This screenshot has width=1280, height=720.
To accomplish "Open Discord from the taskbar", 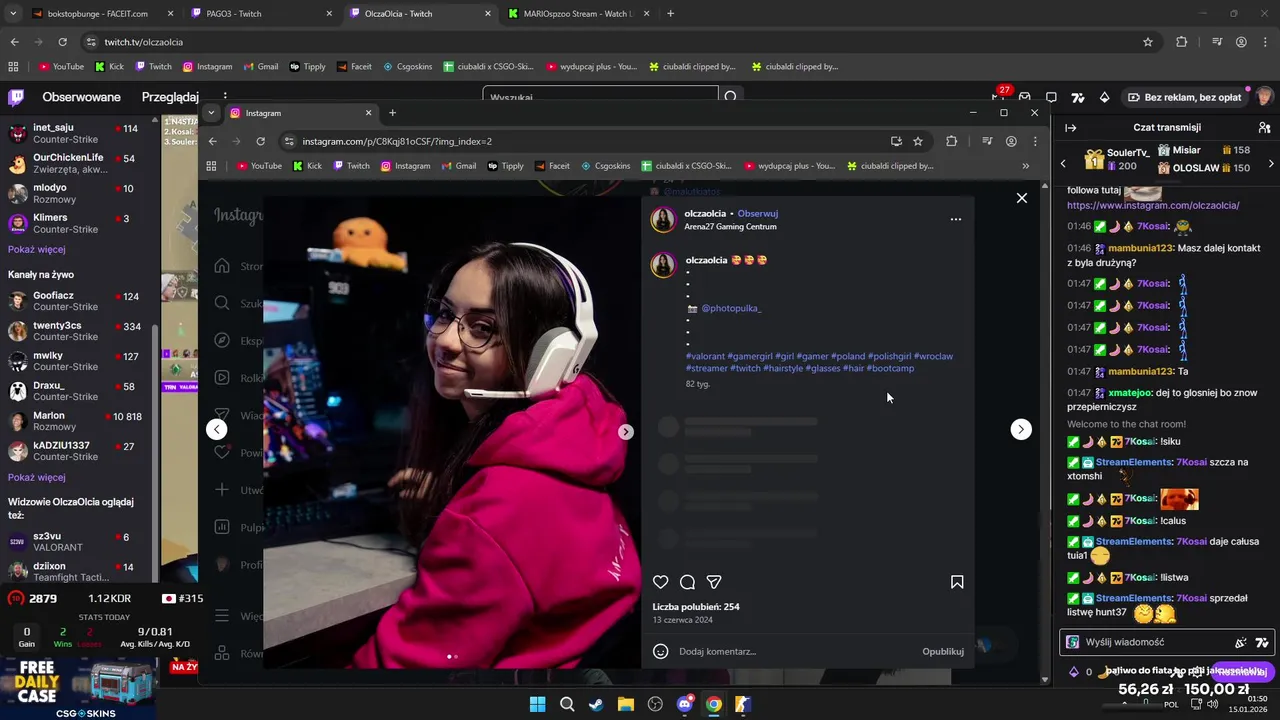I will 684,704.
